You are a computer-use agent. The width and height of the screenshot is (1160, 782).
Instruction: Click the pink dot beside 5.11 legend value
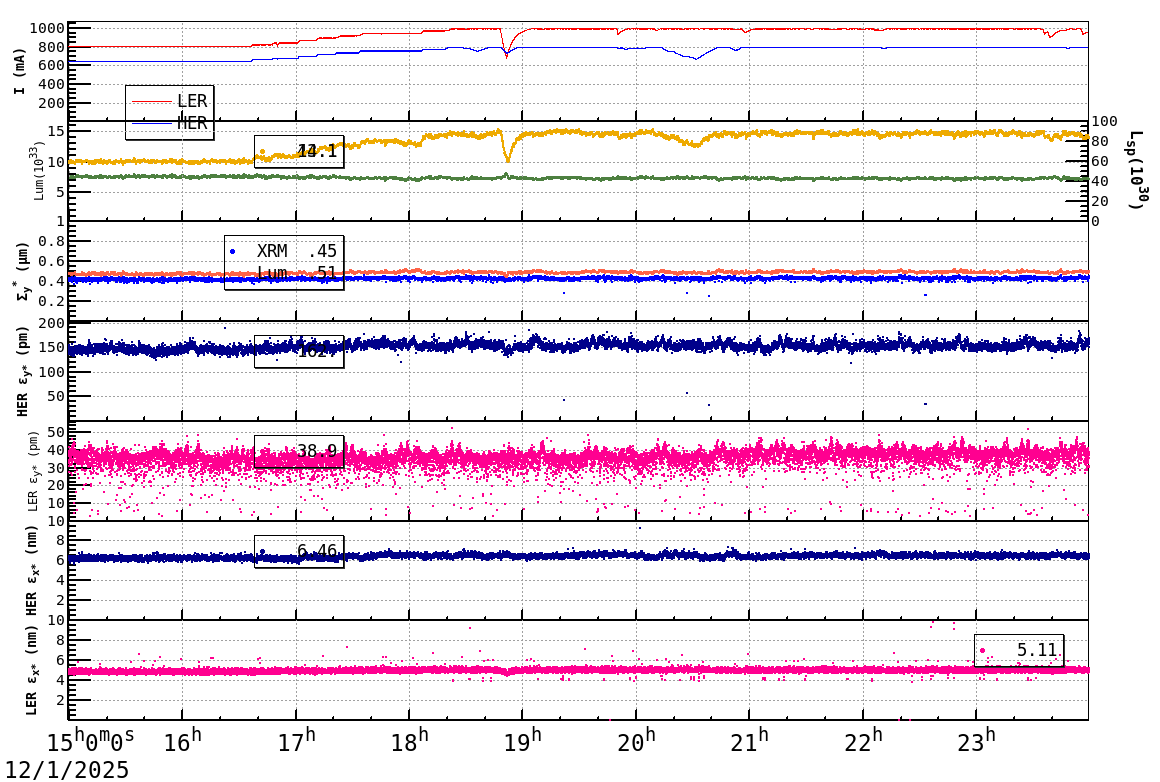(982, 650)
